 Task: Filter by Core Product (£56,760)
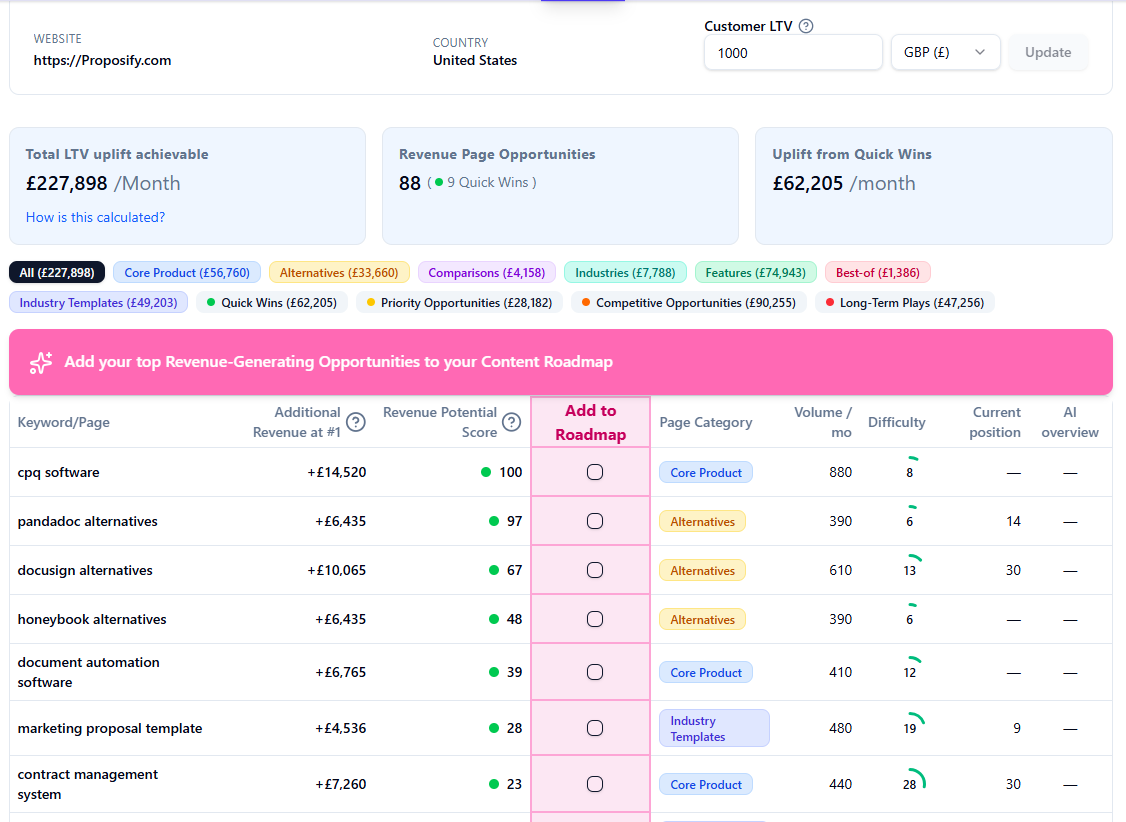187,273
